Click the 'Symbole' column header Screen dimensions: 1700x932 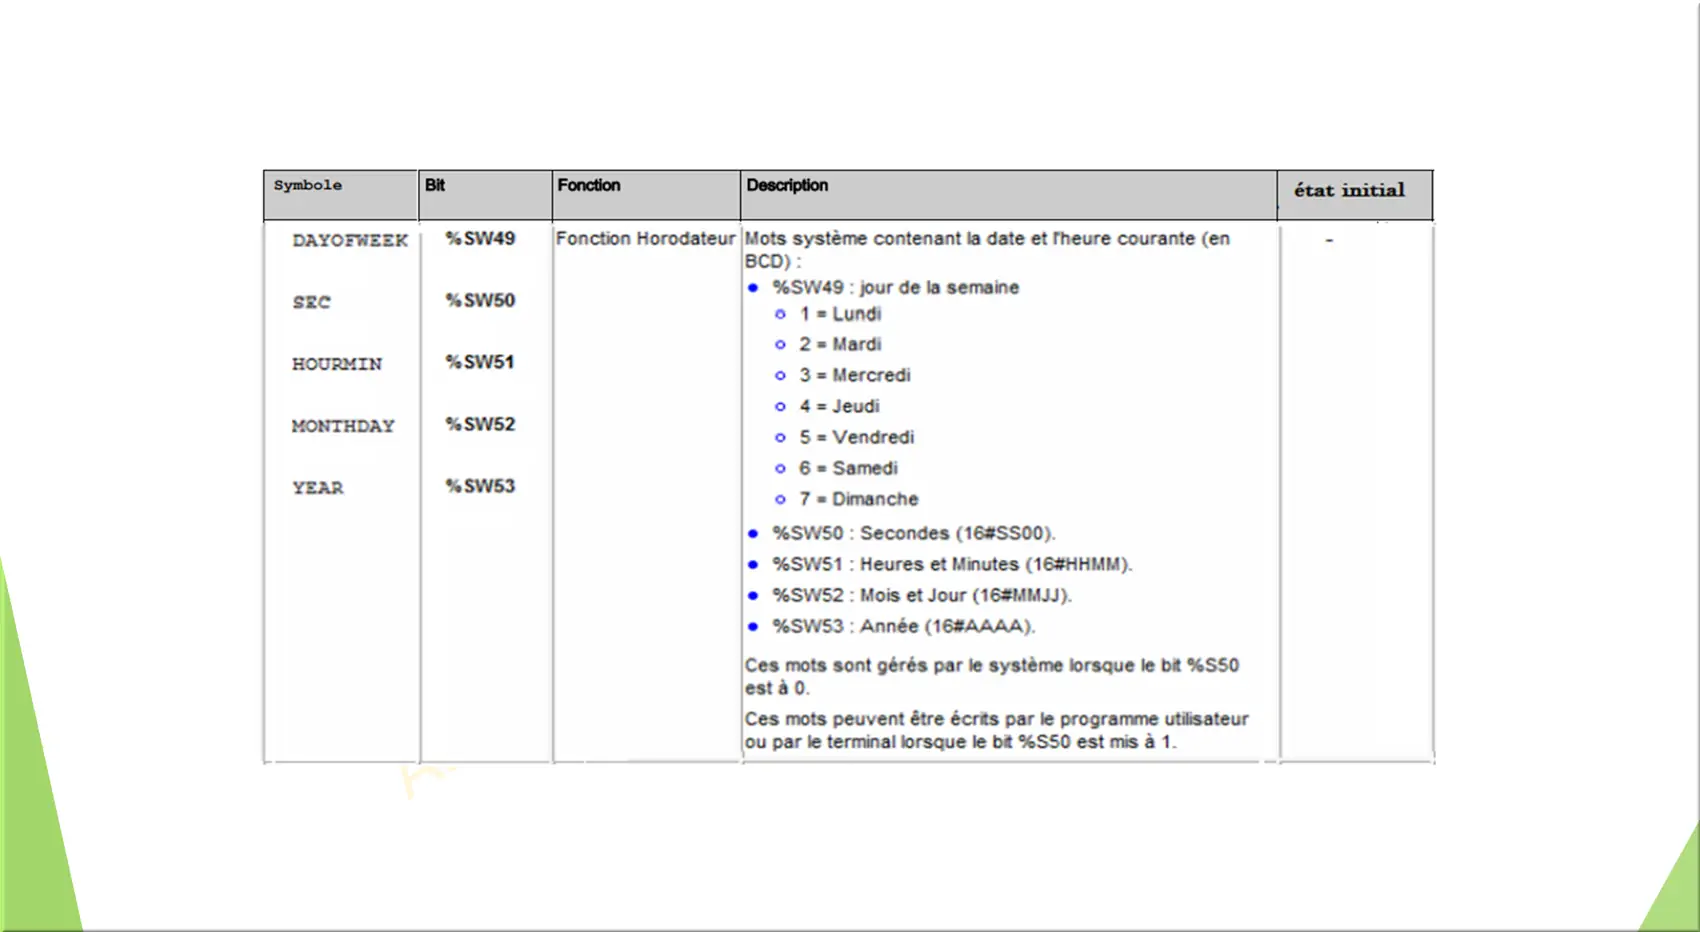(341, 195)
